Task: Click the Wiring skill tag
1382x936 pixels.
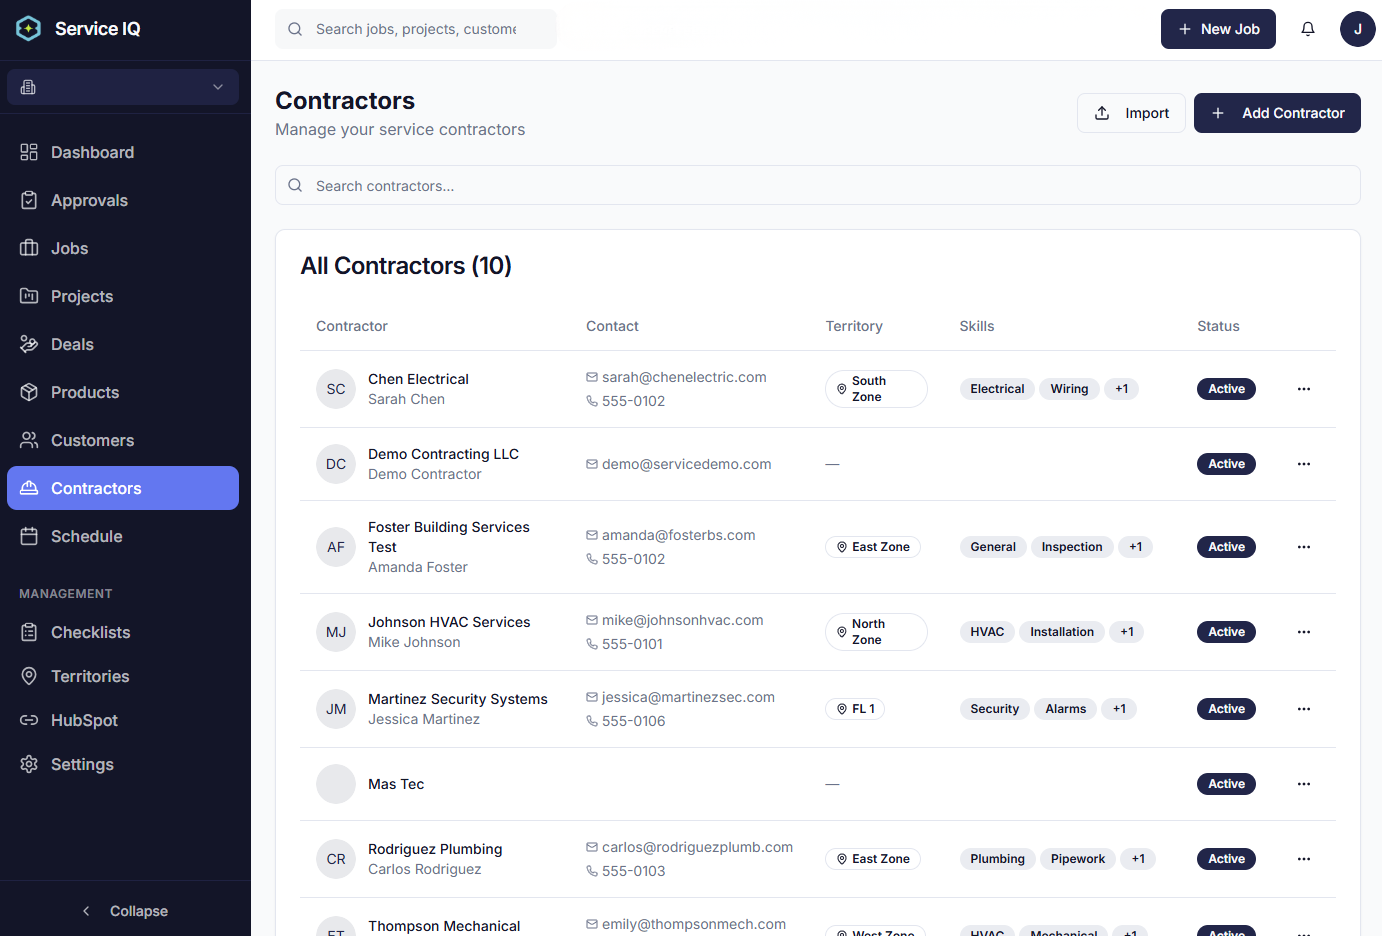Action: [1069, 389]
